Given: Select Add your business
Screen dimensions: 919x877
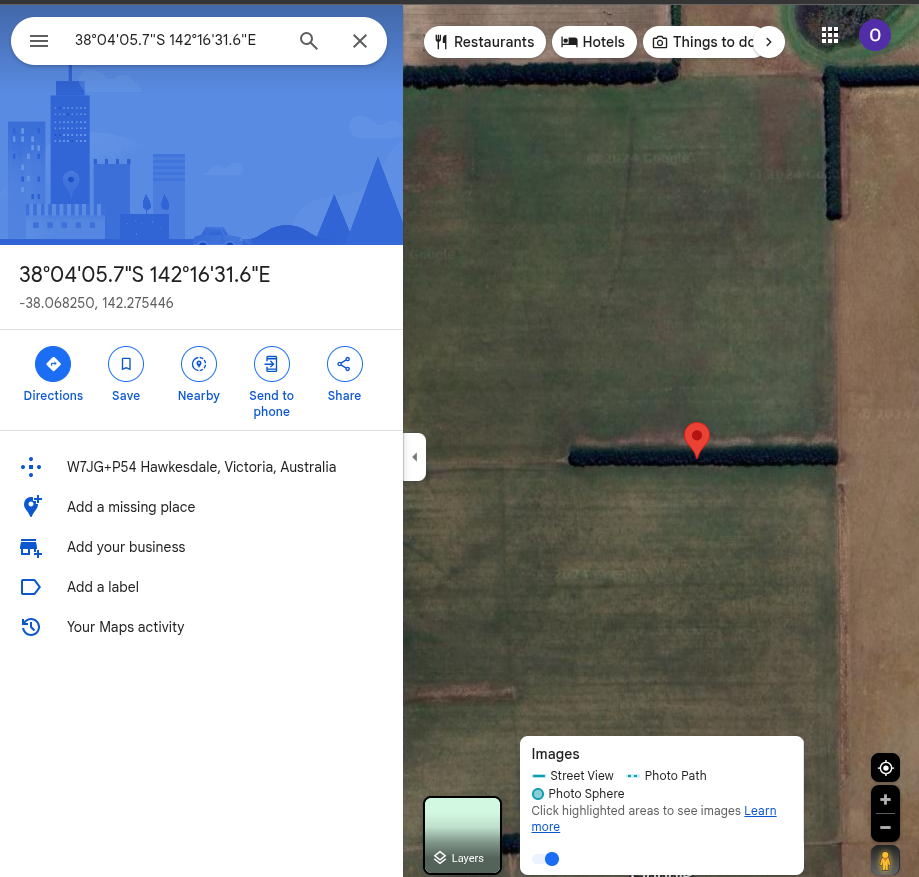Looking at the screenshot, I should 201,546.
